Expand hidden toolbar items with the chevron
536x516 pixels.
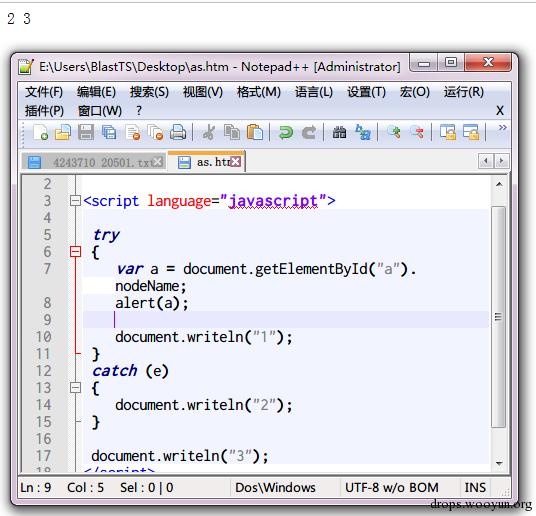coord(502,128)
